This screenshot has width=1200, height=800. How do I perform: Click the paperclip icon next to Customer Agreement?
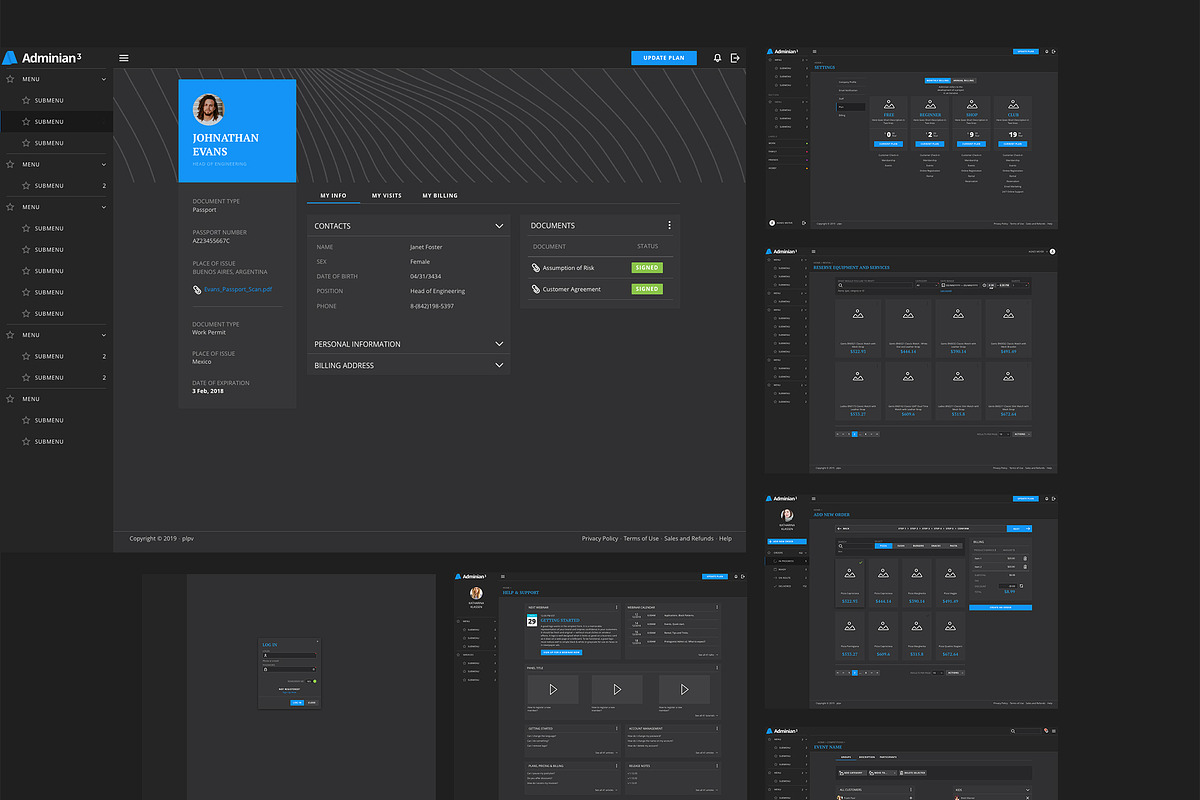click(x=535, y=289)
